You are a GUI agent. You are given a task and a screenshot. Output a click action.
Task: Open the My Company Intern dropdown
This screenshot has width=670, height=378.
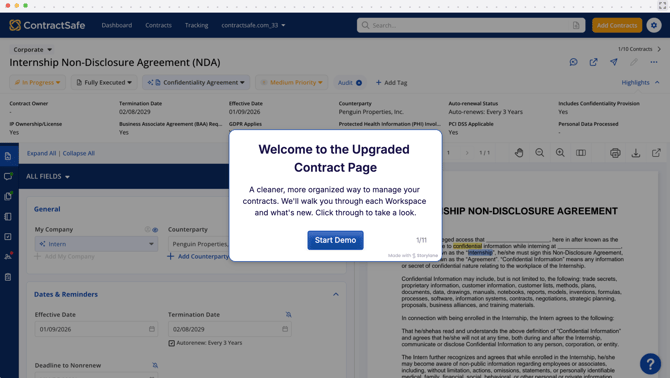(x=96, y=244)
